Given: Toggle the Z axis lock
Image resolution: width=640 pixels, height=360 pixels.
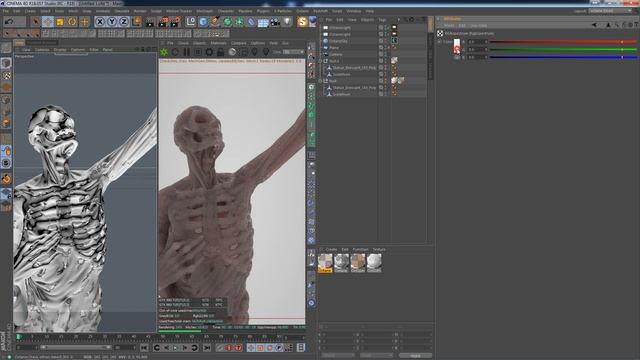Looking at the screenshot, I should click(x=124, y=22).
